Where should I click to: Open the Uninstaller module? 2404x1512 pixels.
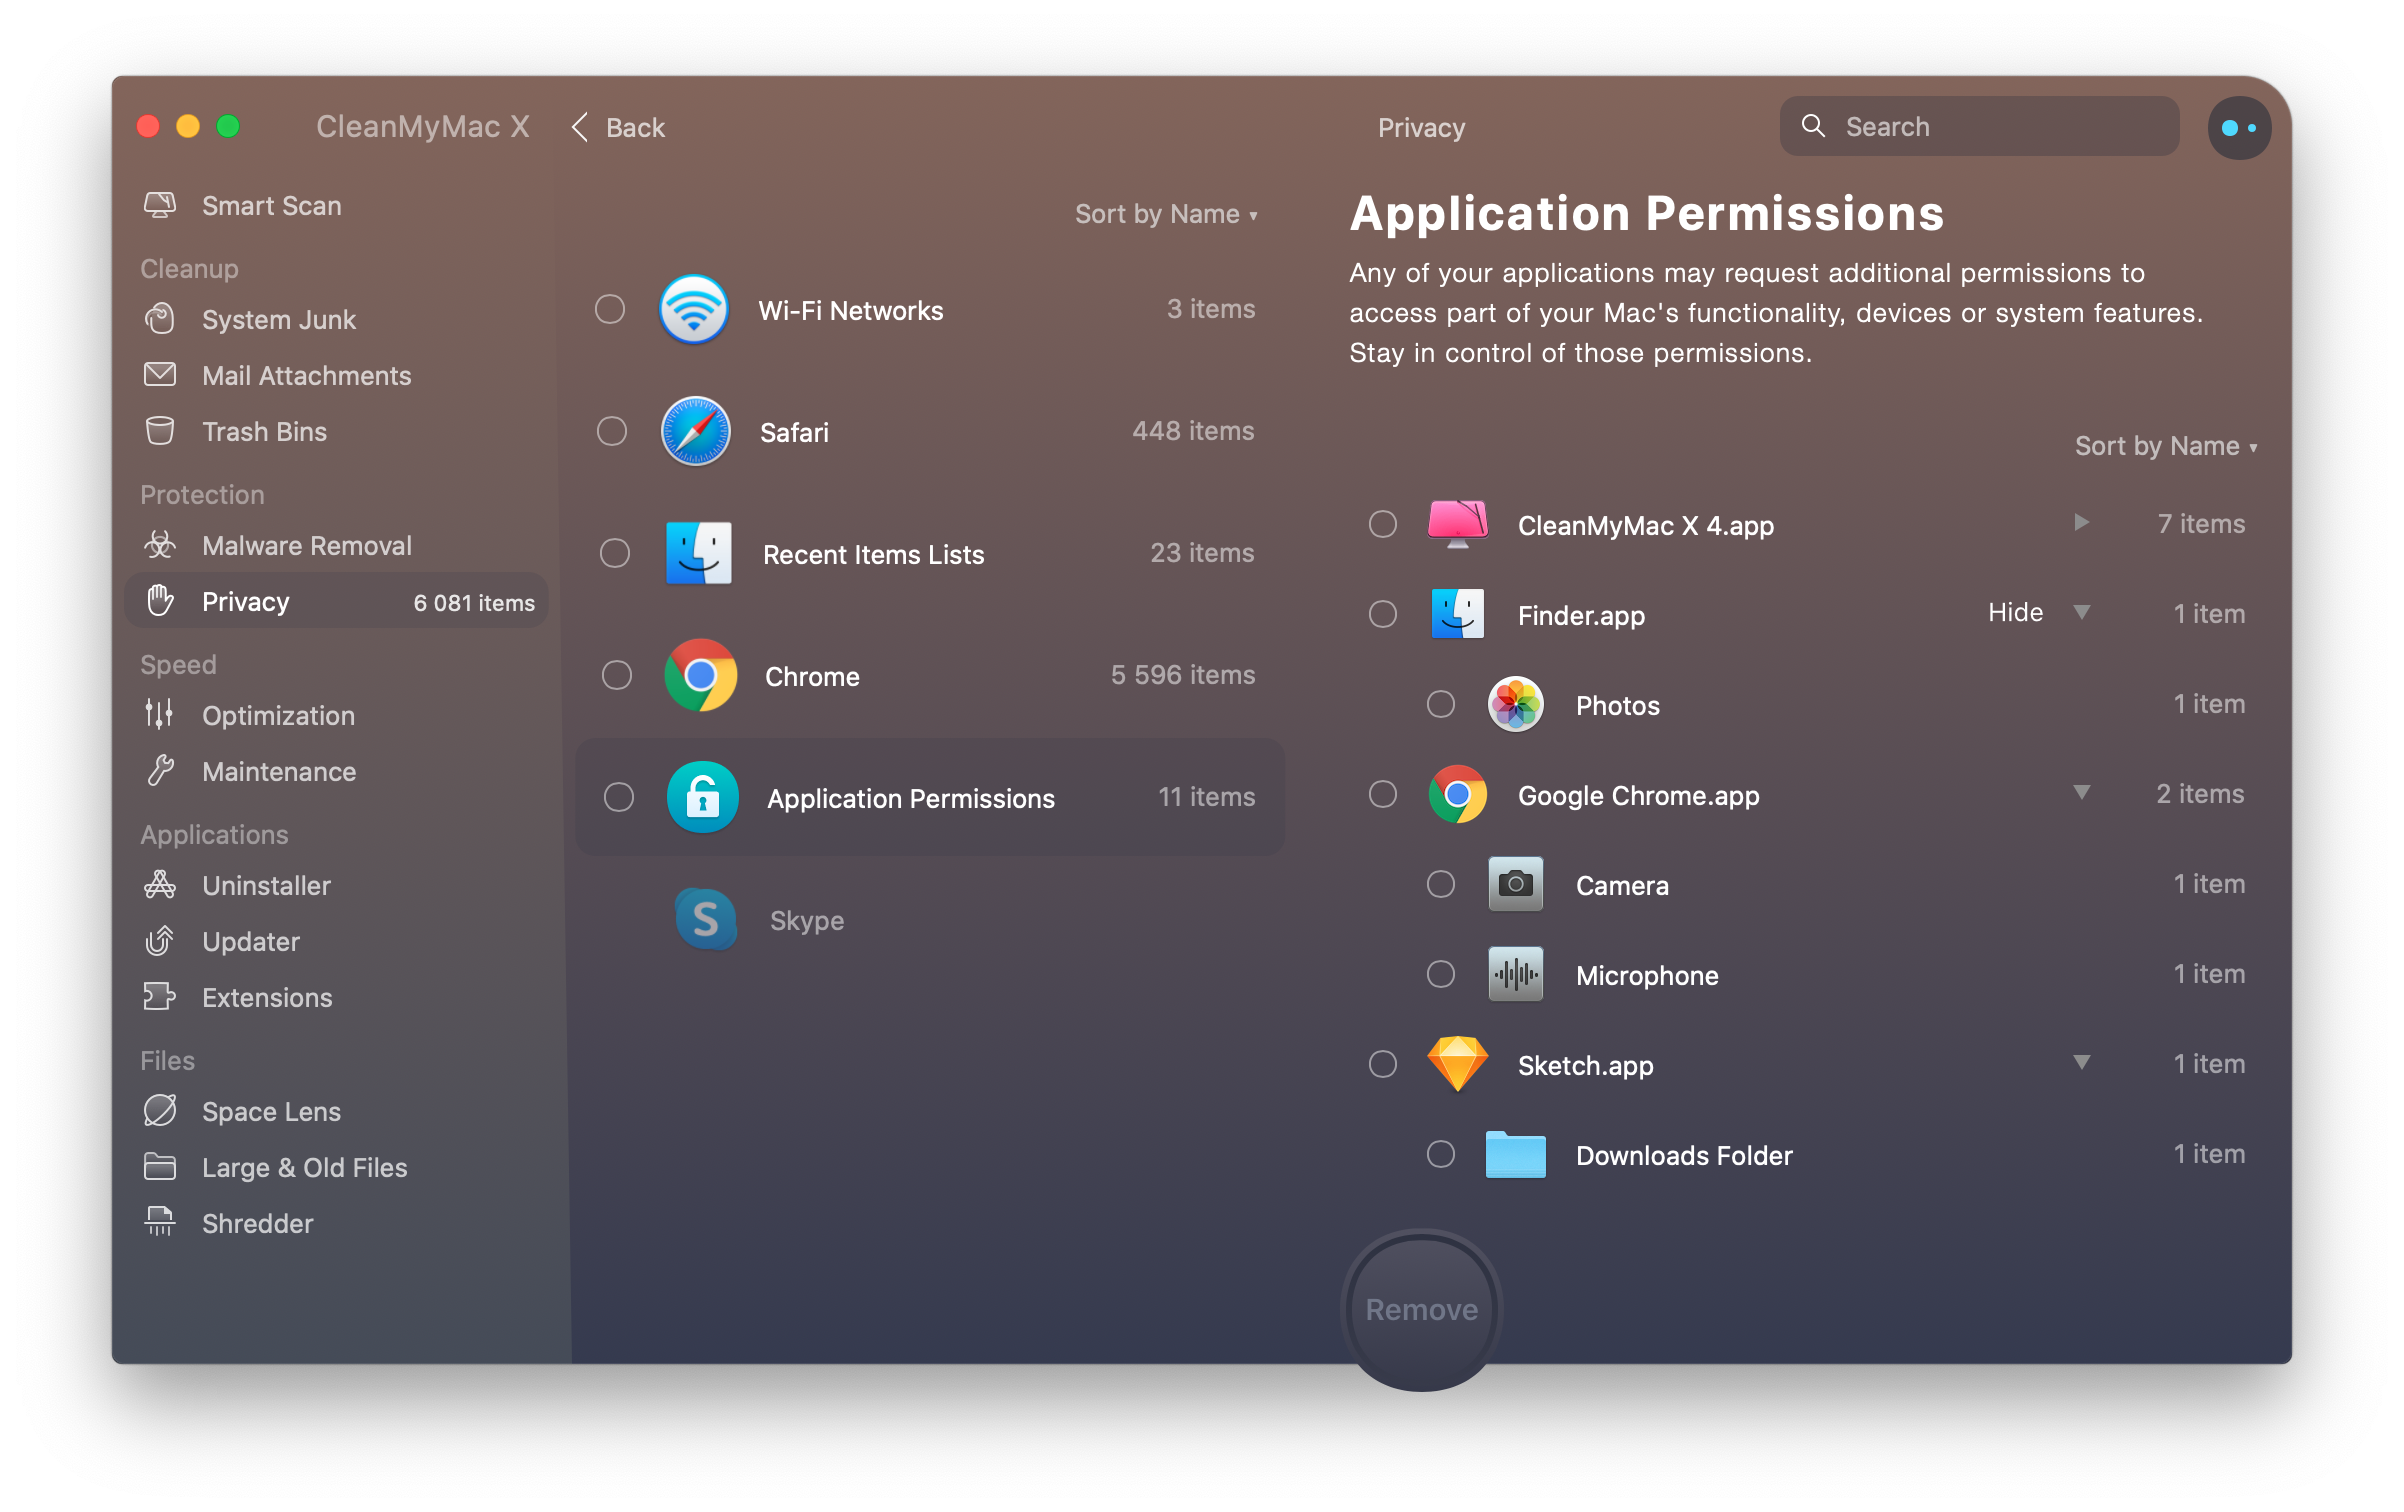[x=336, y=886]
